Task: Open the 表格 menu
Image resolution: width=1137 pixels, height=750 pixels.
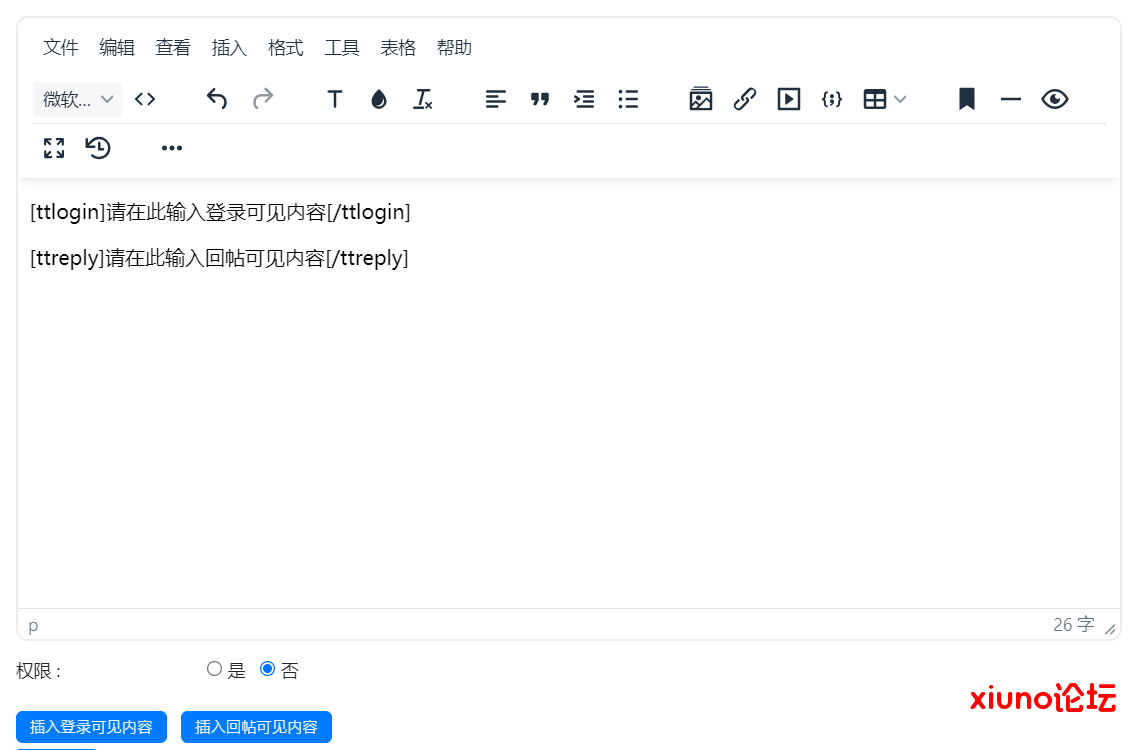Action: (x=398, y=48)
